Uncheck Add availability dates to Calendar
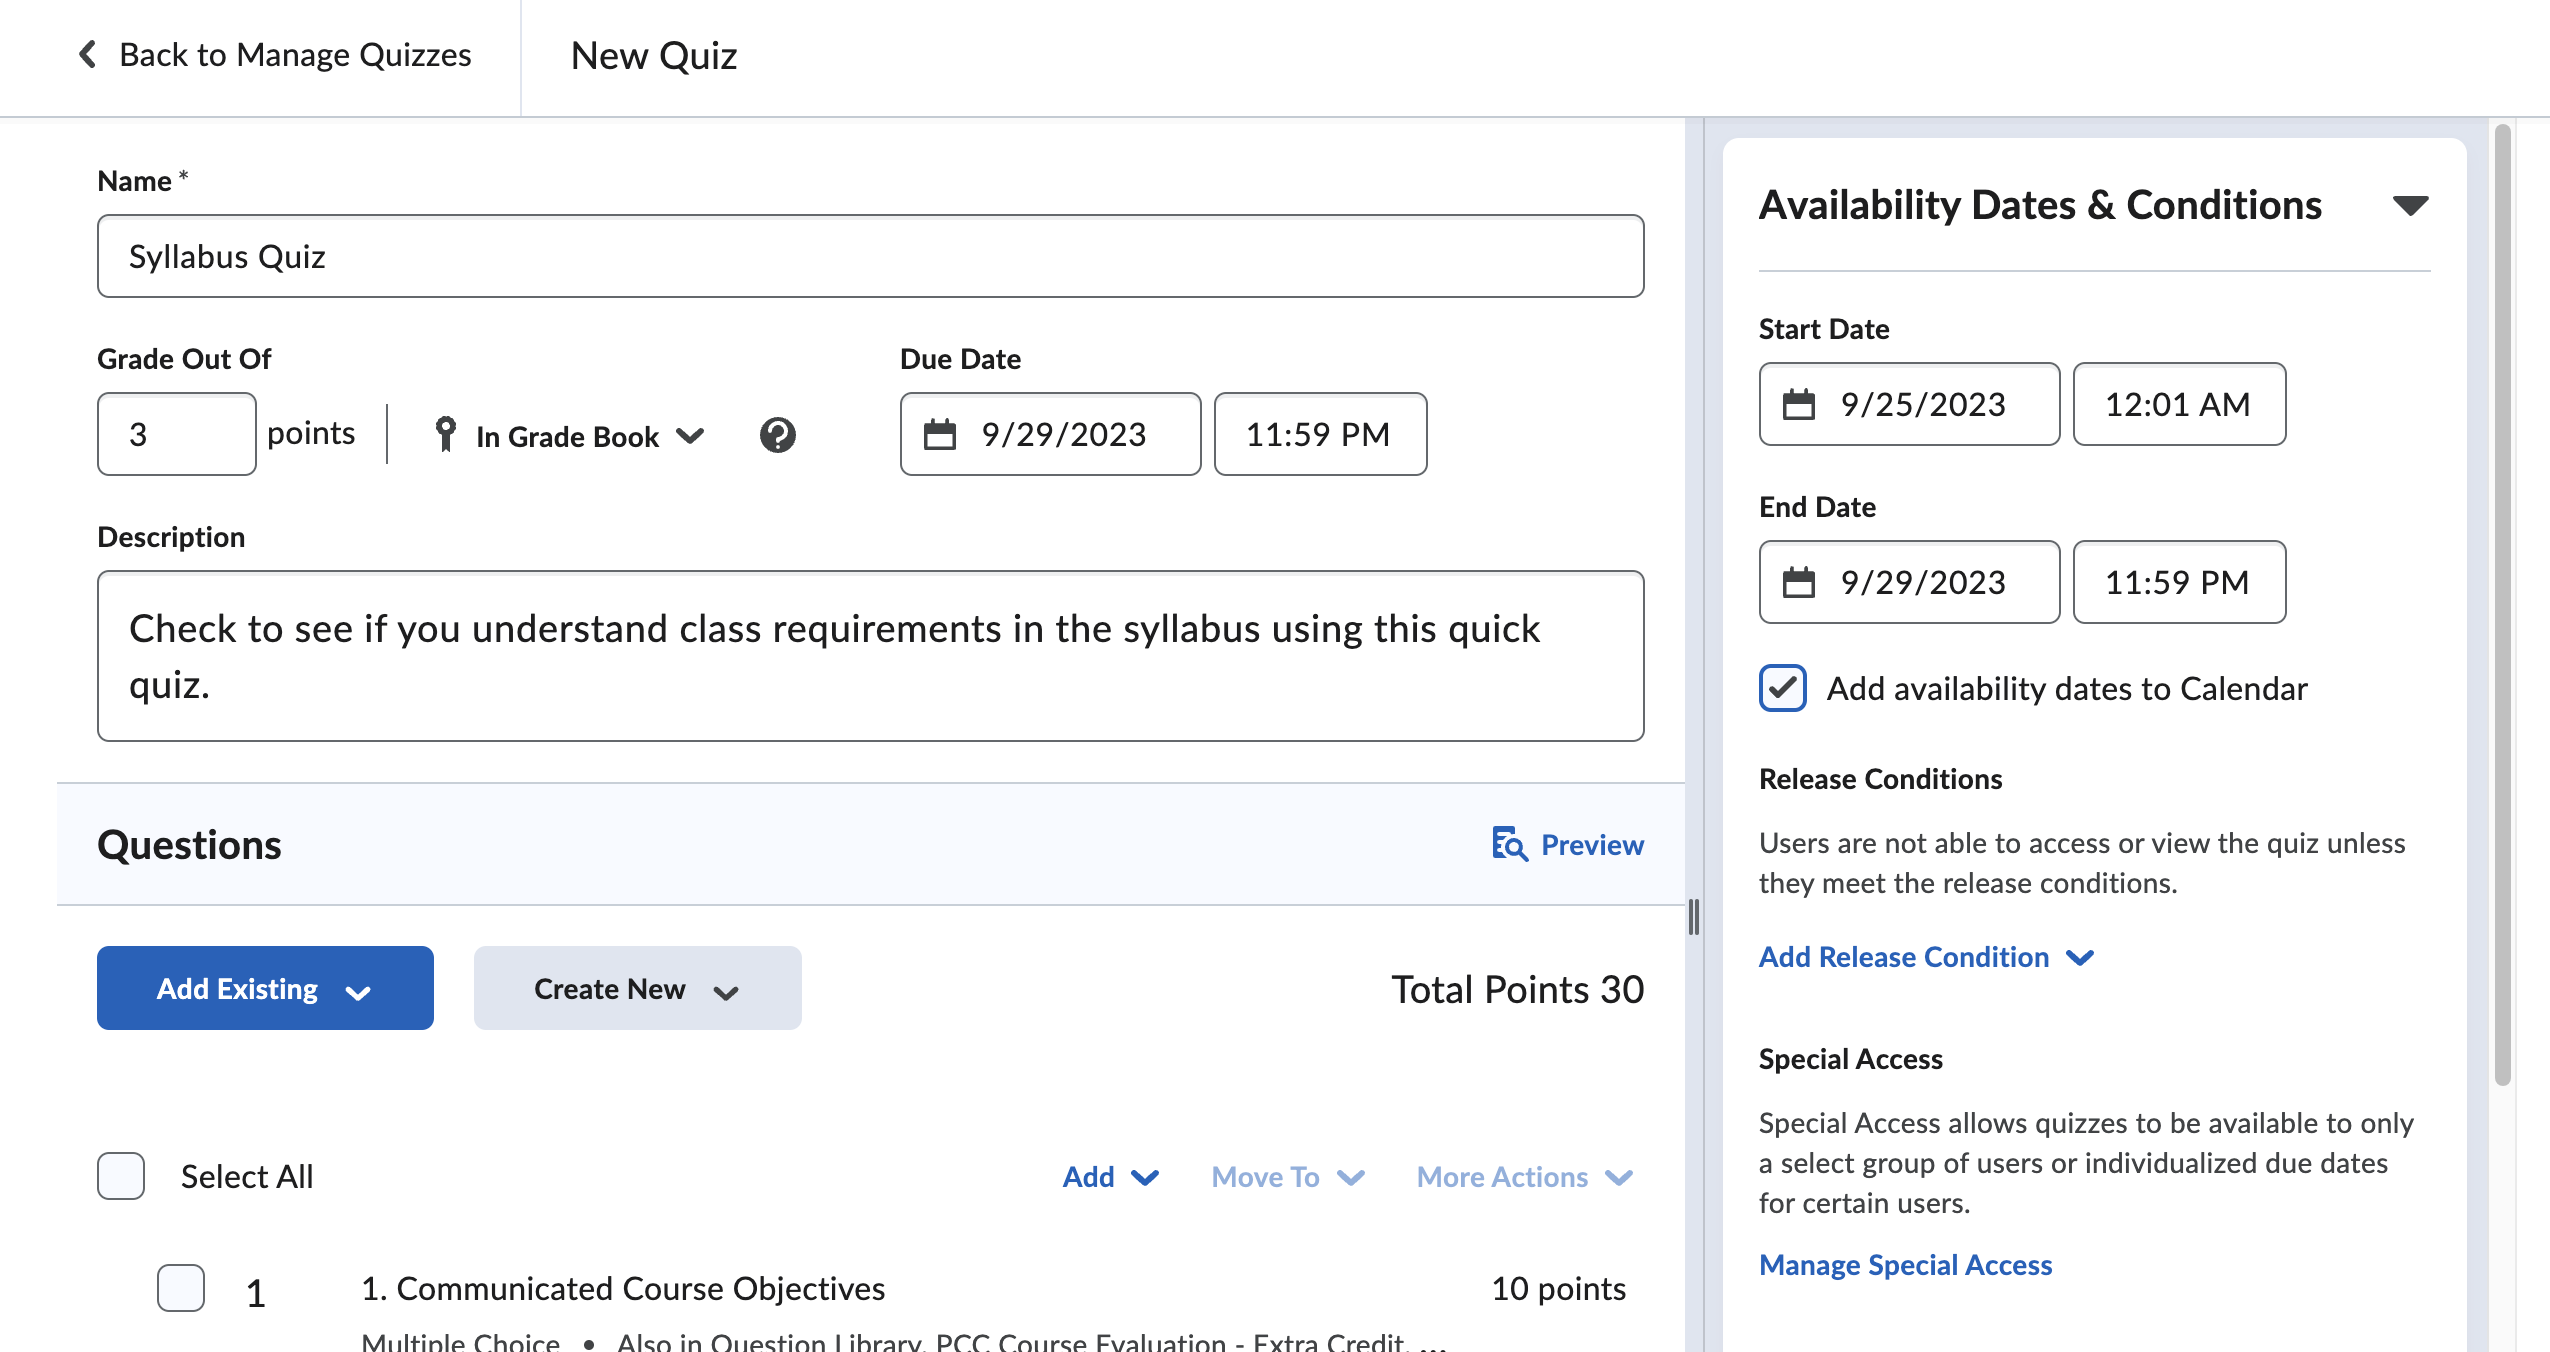The image size is (2550, 1352). 1782,688
